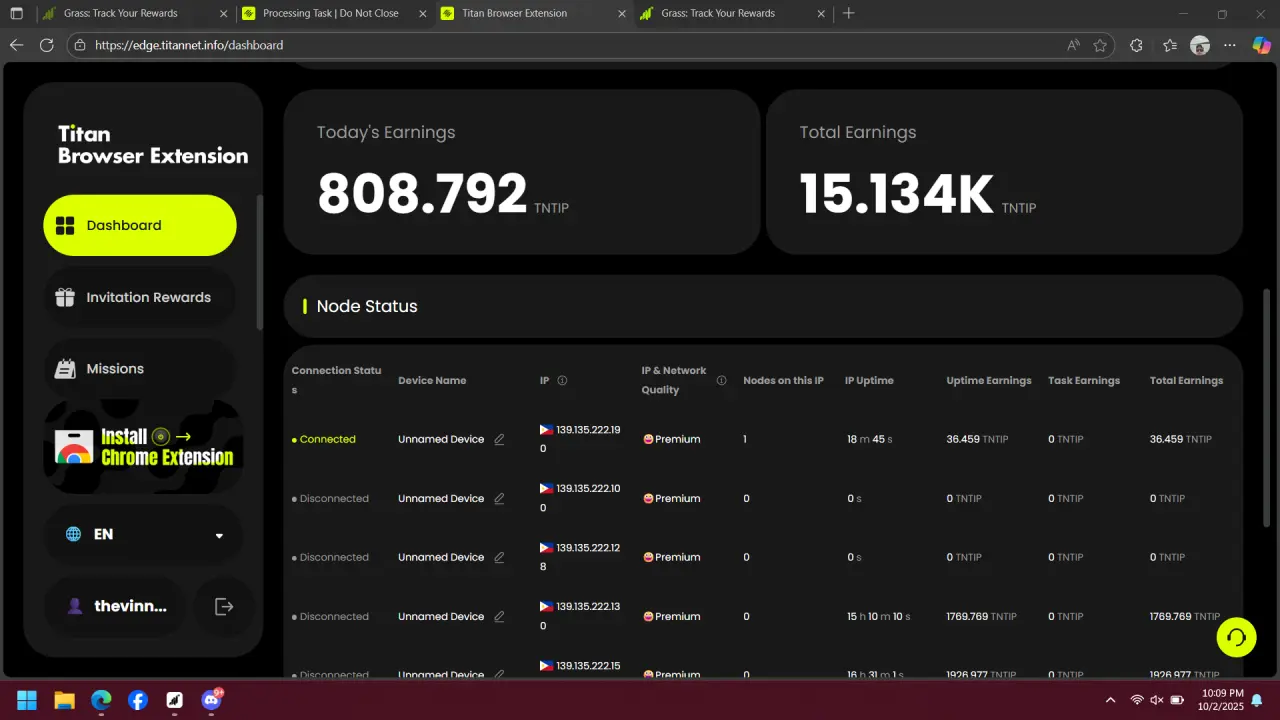Open Facebook from taskbar
Screen dimensions: 1280x720
pos(138,700)
